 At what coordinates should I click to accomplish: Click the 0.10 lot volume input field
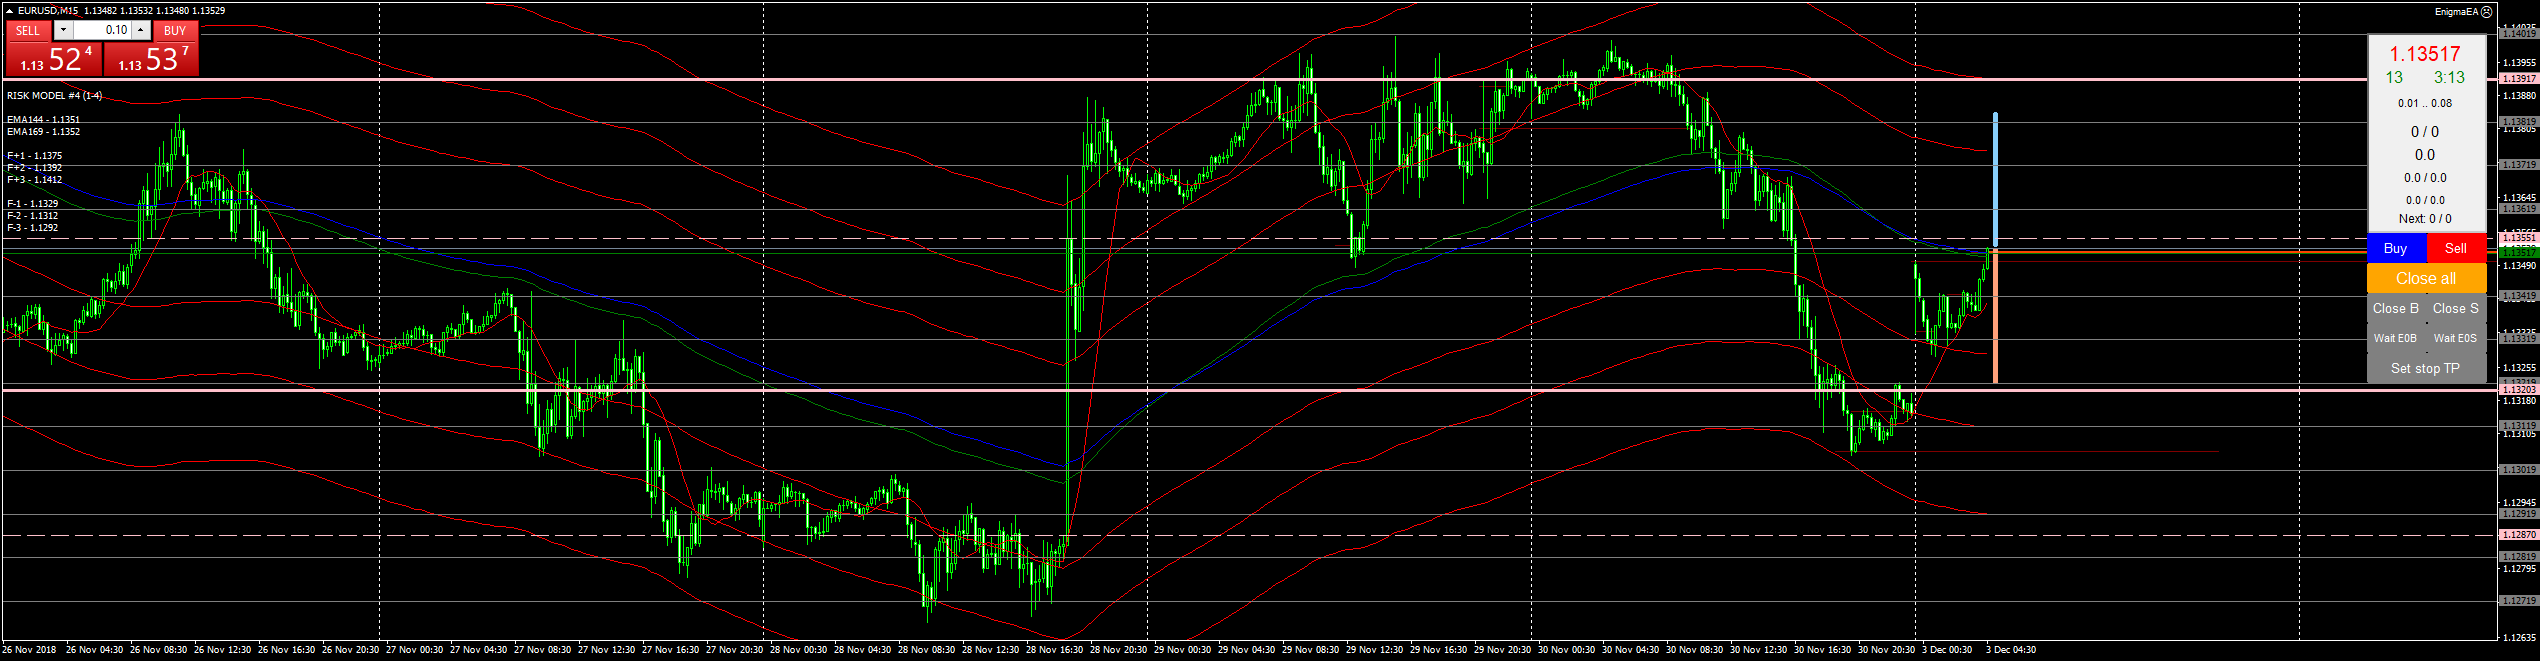pos(102,30)
